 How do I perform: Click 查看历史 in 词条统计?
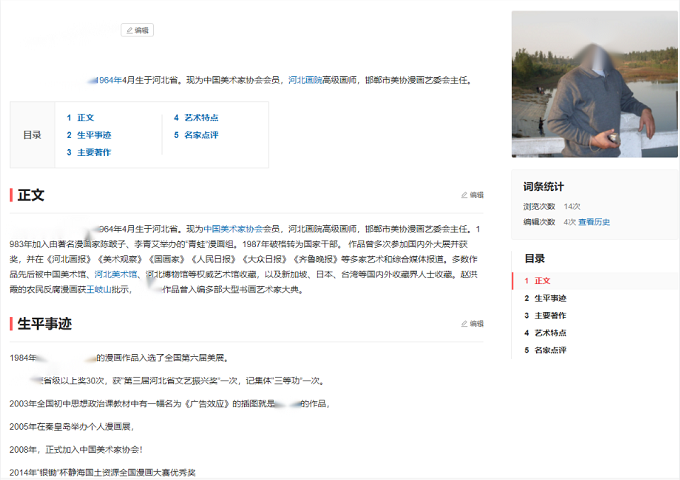(x=594, y=222)
